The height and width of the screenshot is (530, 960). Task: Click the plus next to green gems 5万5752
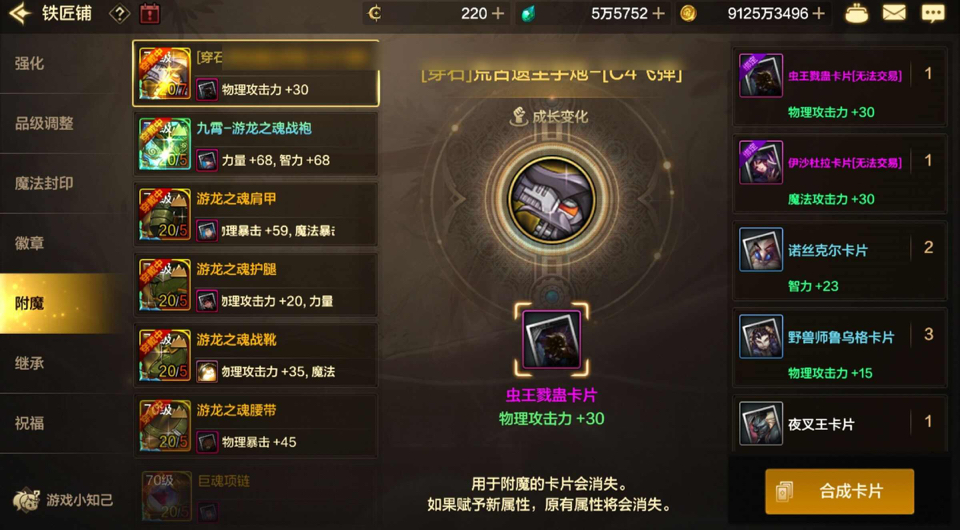659,13
